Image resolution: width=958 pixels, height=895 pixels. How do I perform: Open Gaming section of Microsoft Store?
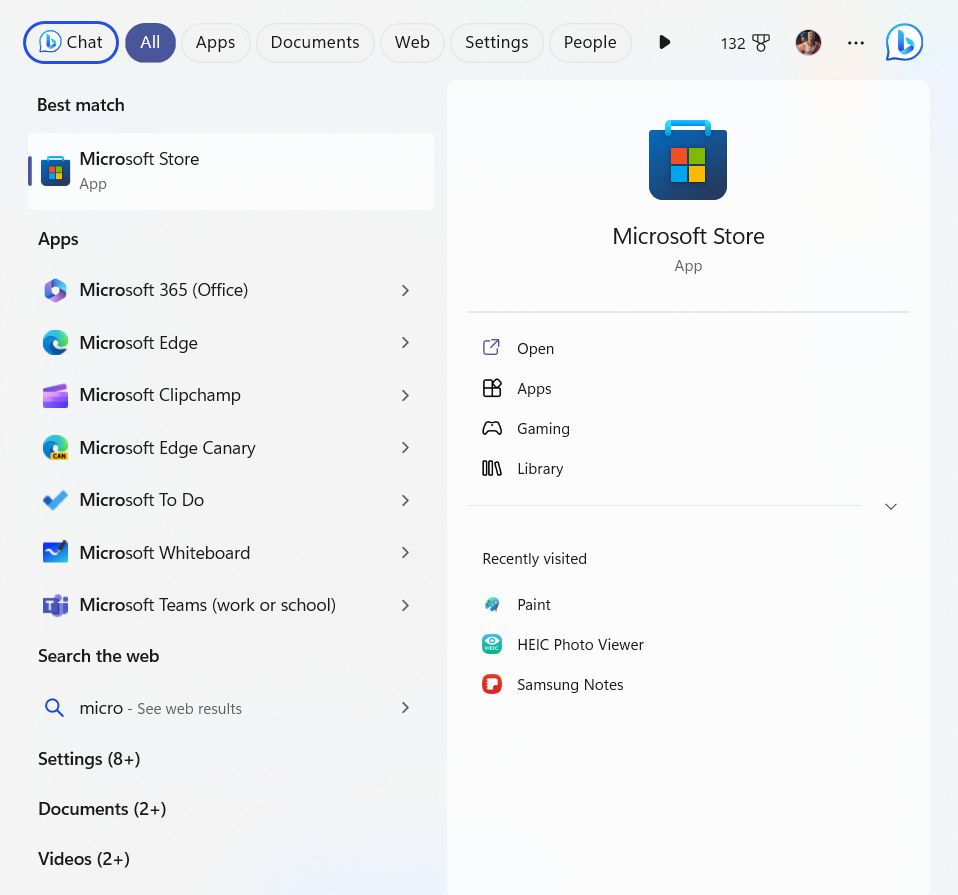pyautogui.click(x=543, y=429)
